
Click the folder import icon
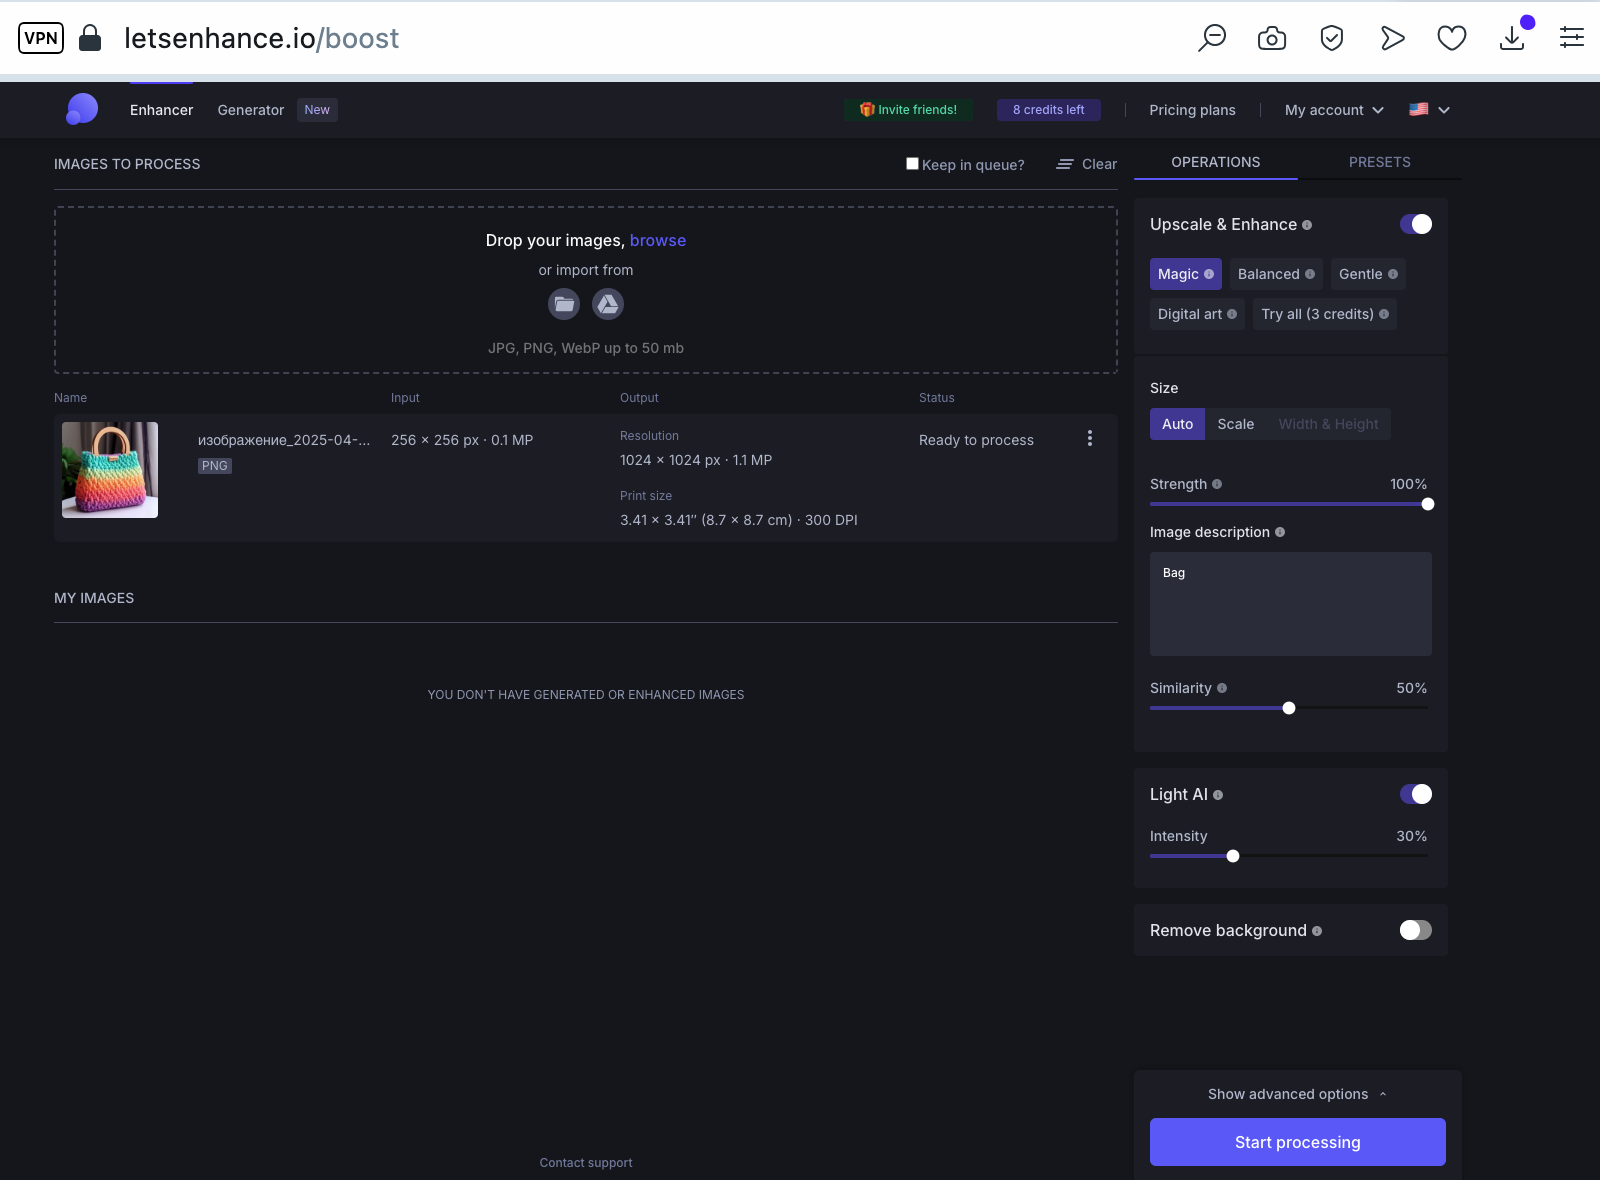(564, 304)
